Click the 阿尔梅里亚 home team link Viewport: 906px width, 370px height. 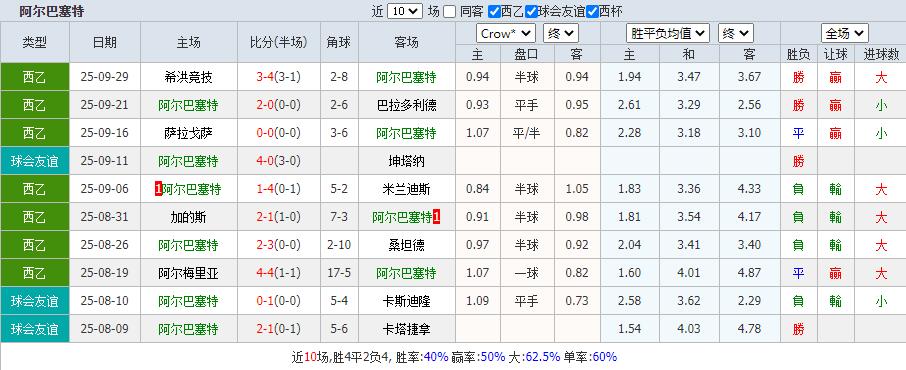click(188, 273)
